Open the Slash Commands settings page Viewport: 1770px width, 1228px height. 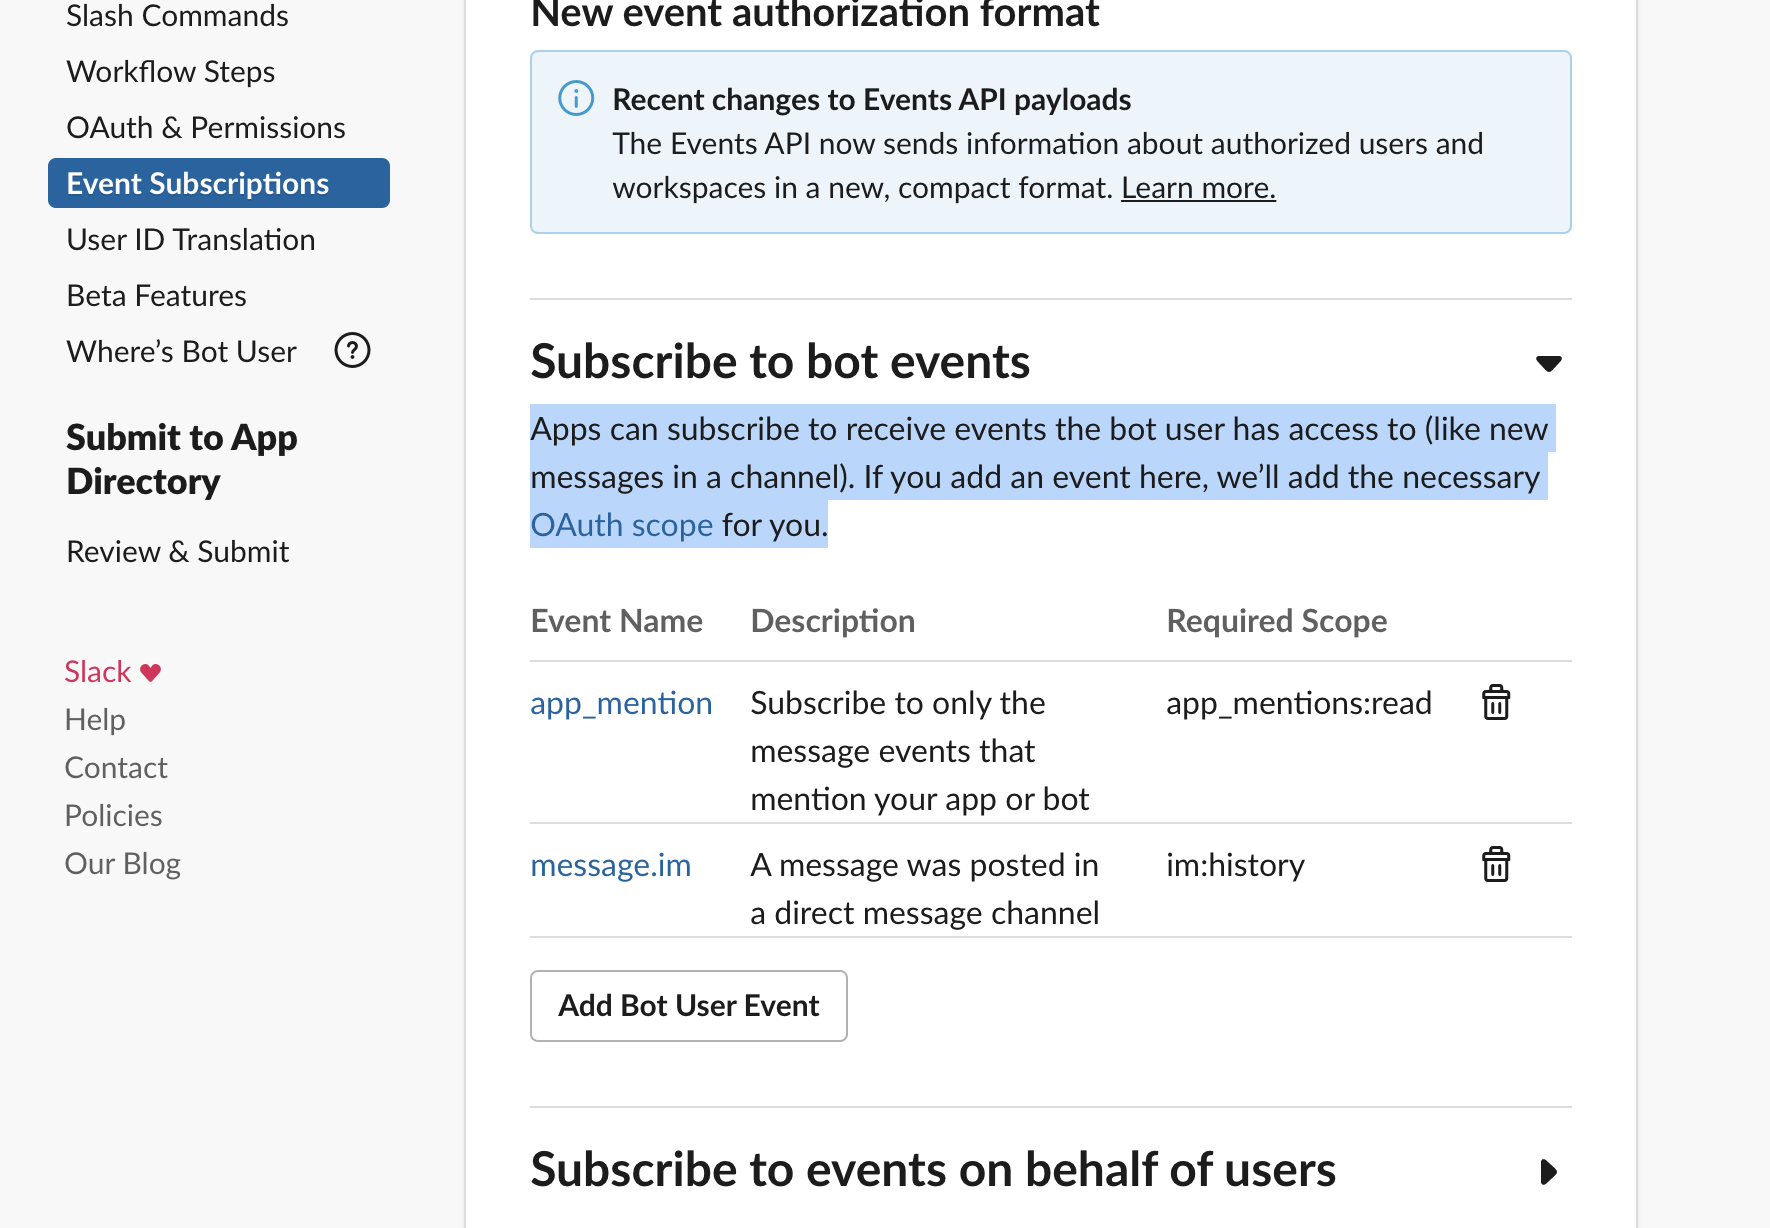(177, 16)
